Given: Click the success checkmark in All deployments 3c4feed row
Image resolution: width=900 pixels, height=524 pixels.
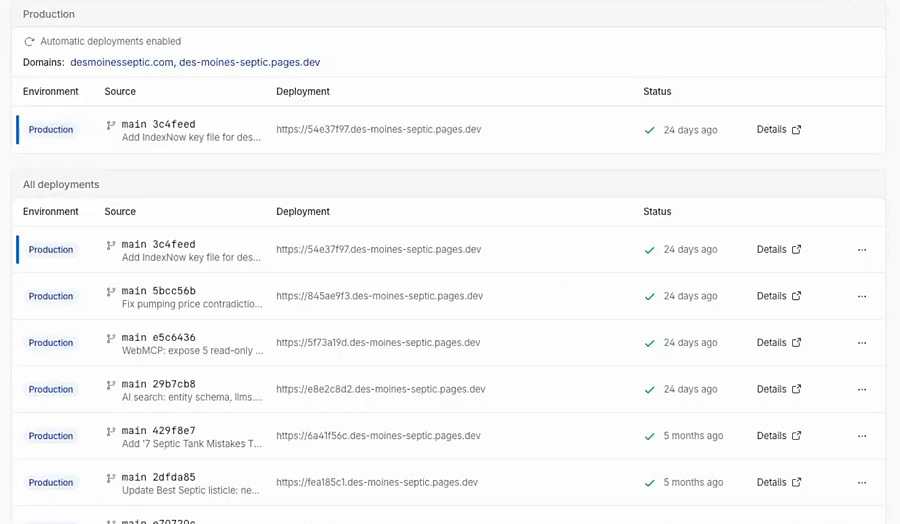Looking at the screenshot, I should 649,250.
